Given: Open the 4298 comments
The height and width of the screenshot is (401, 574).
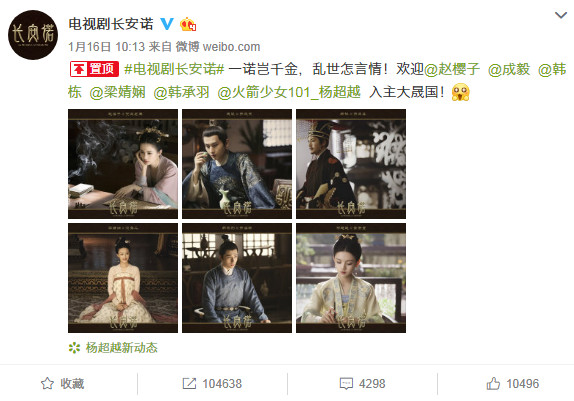Looking at the screenshot, I should pyautogui.click(x=362, y=383).
